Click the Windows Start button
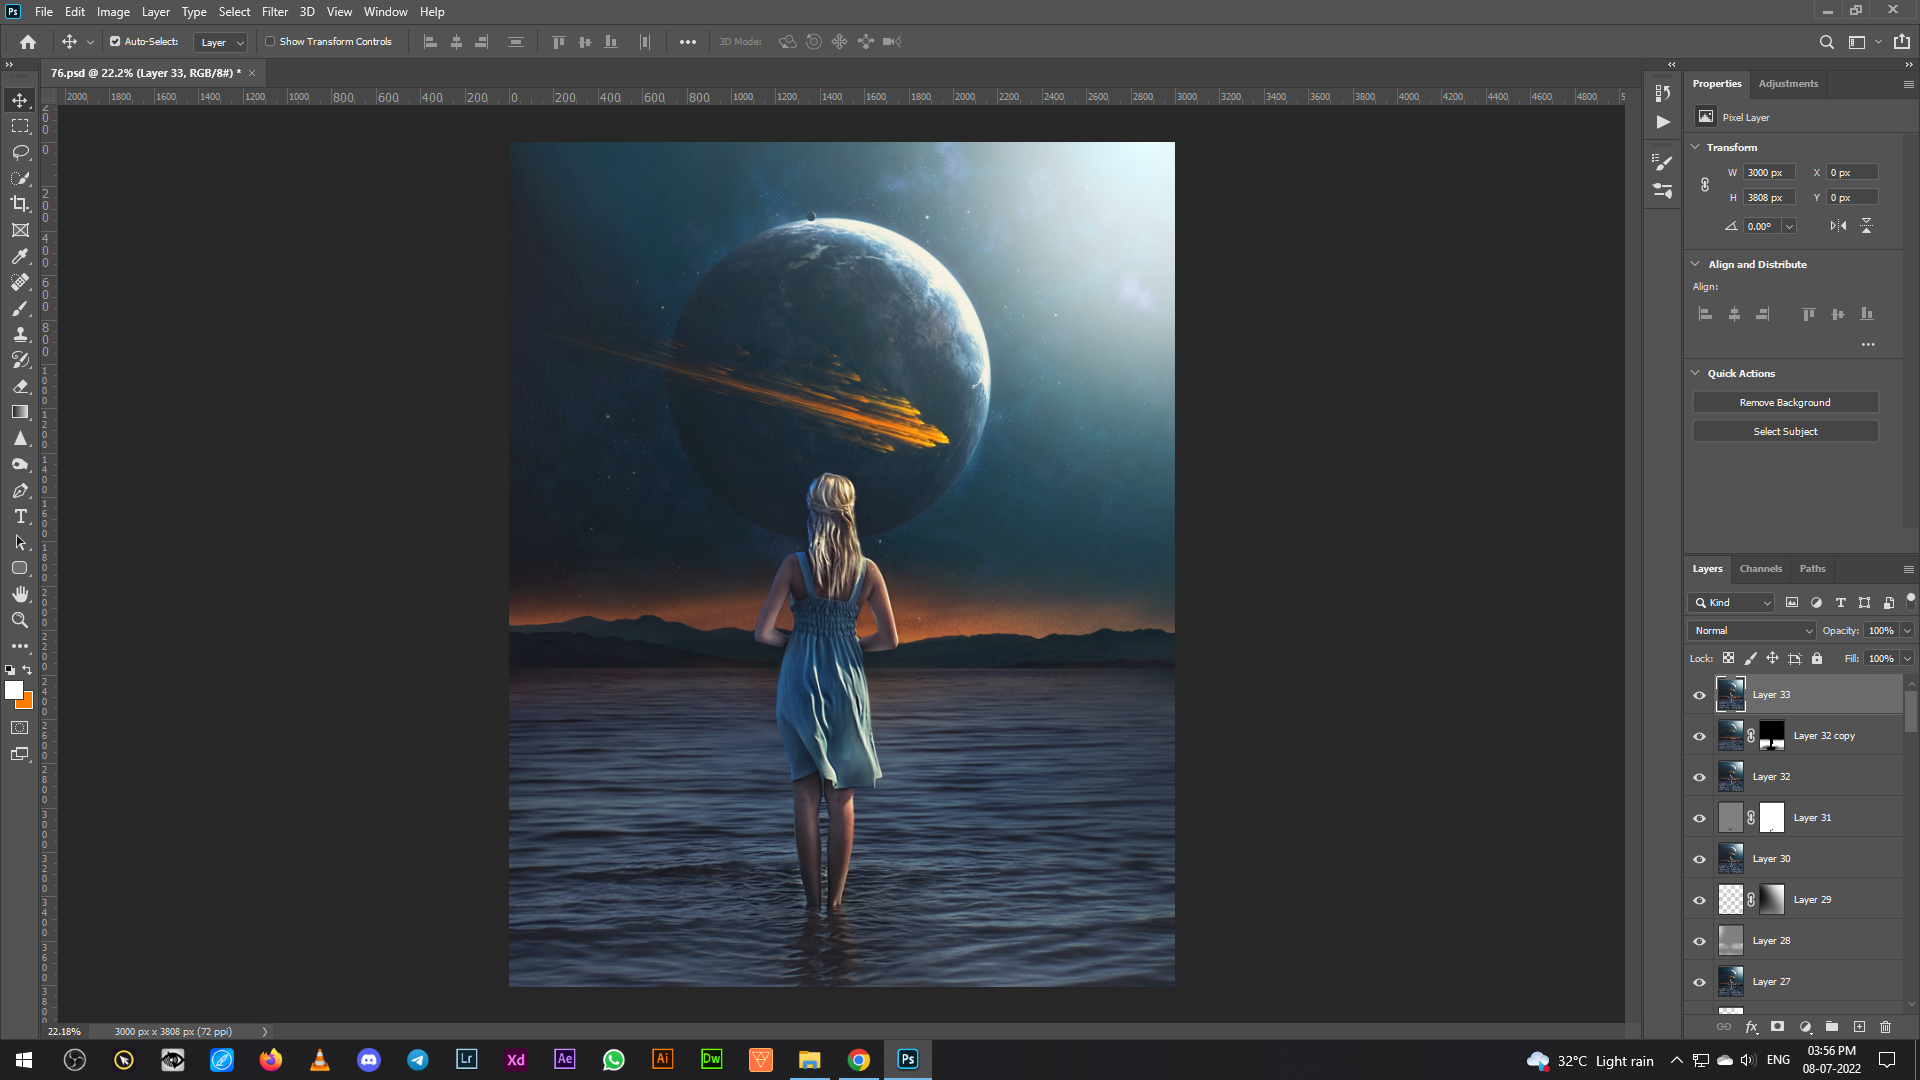1920x1080 pixels. click(24, 1060)
